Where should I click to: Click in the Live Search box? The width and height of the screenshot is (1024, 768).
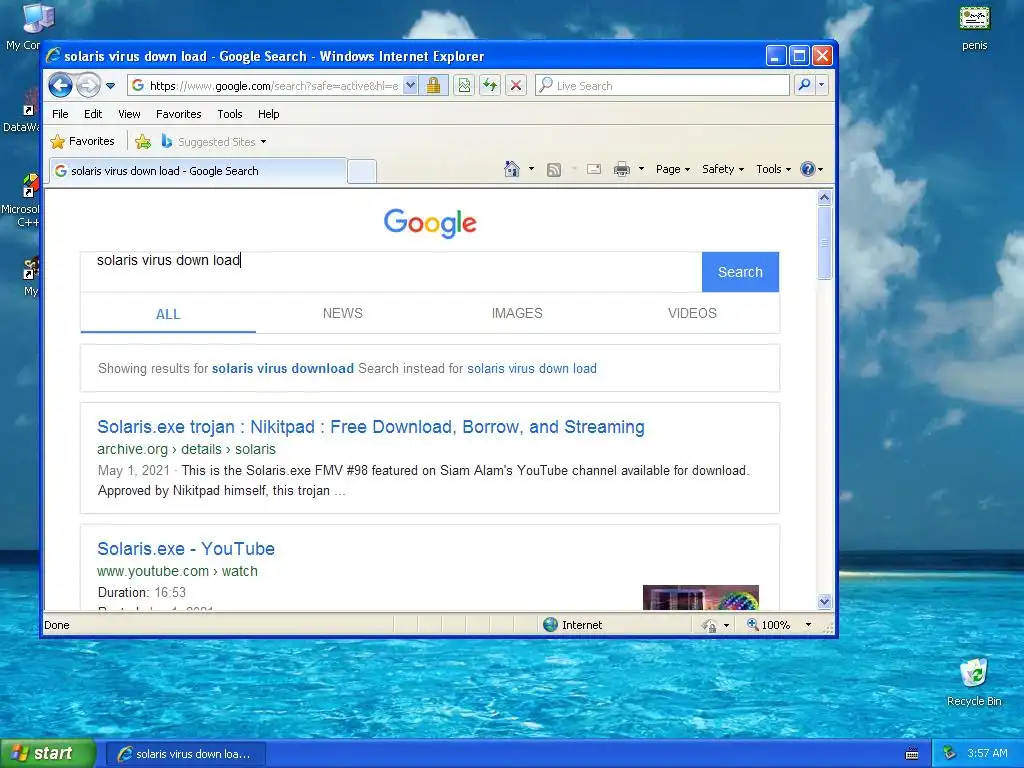tap(662, 86)
